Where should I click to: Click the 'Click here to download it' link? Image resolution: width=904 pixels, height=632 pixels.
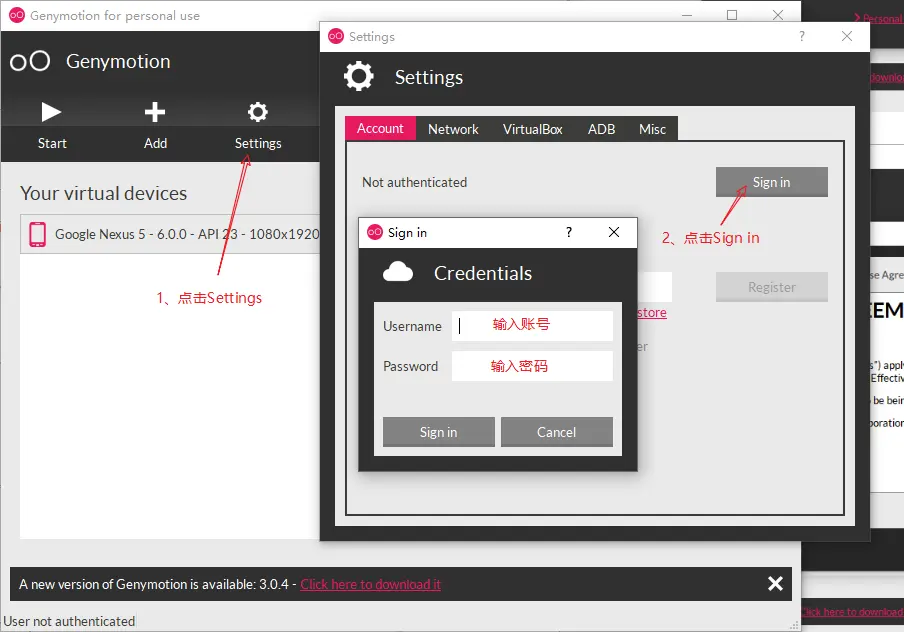pyautogui.click(x=370, y=584)
